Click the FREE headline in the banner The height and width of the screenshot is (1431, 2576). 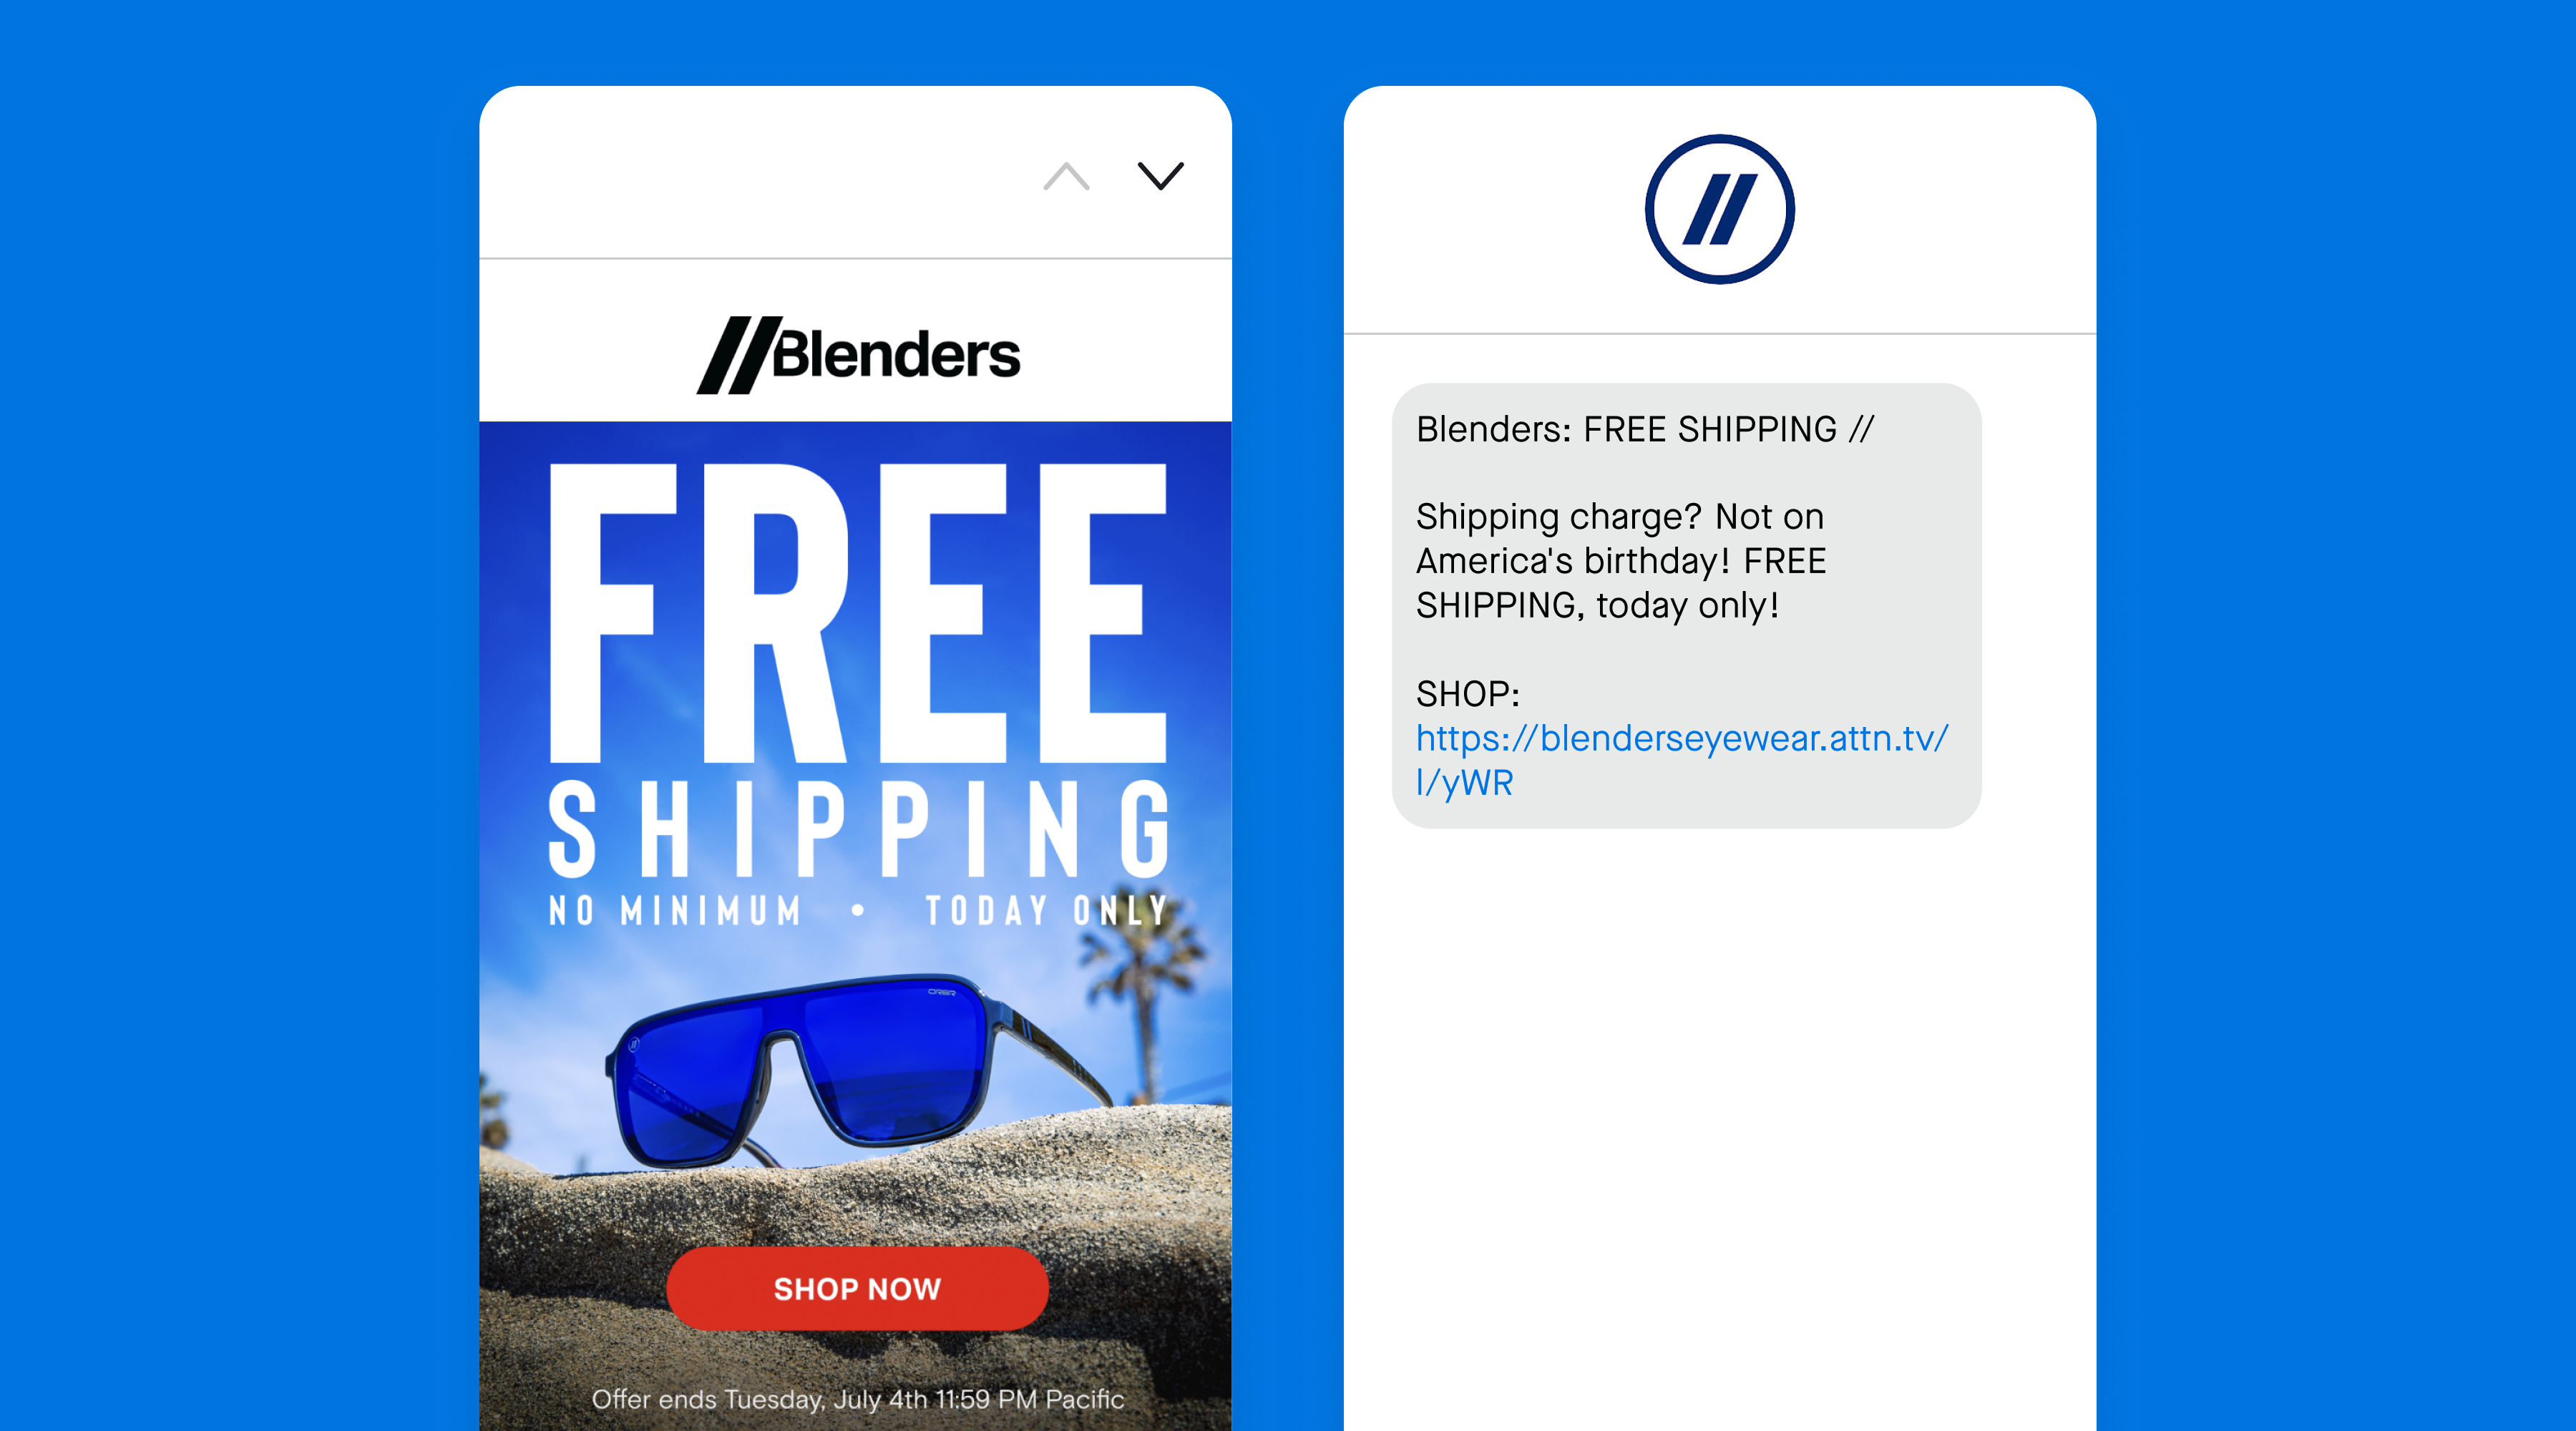tap(858, 613)
